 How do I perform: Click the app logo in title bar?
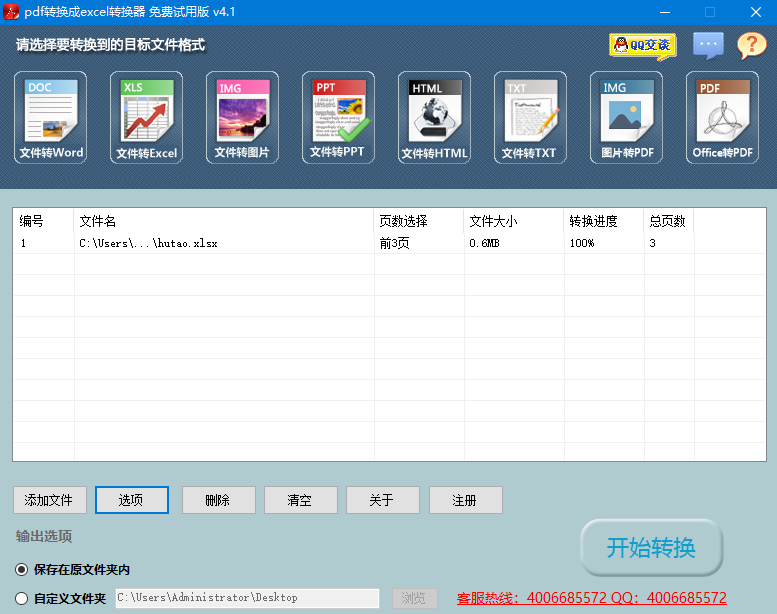tap(11, 12)
